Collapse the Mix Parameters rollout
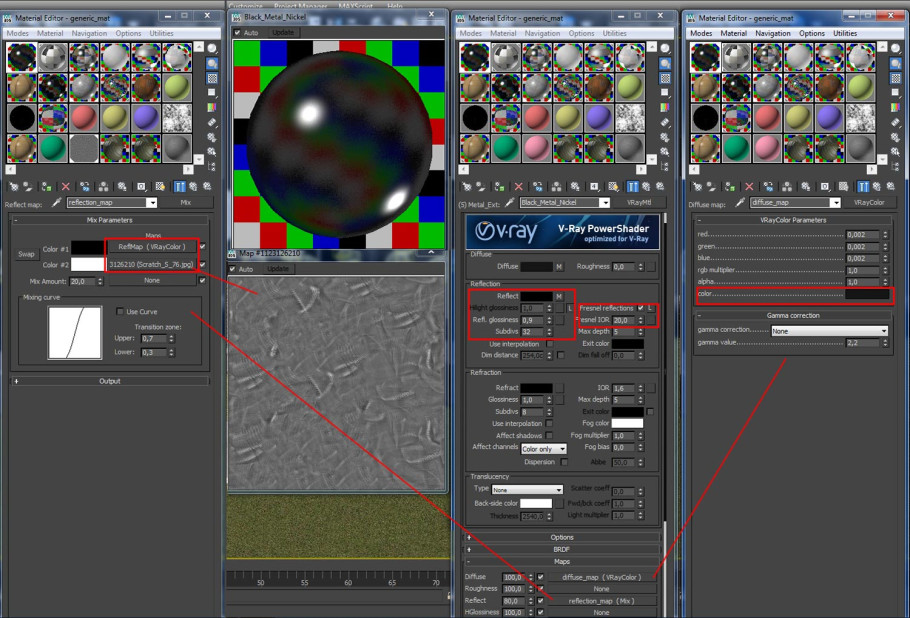The height and width of the screenshot is (618, 910). click(x=110, y=220)
